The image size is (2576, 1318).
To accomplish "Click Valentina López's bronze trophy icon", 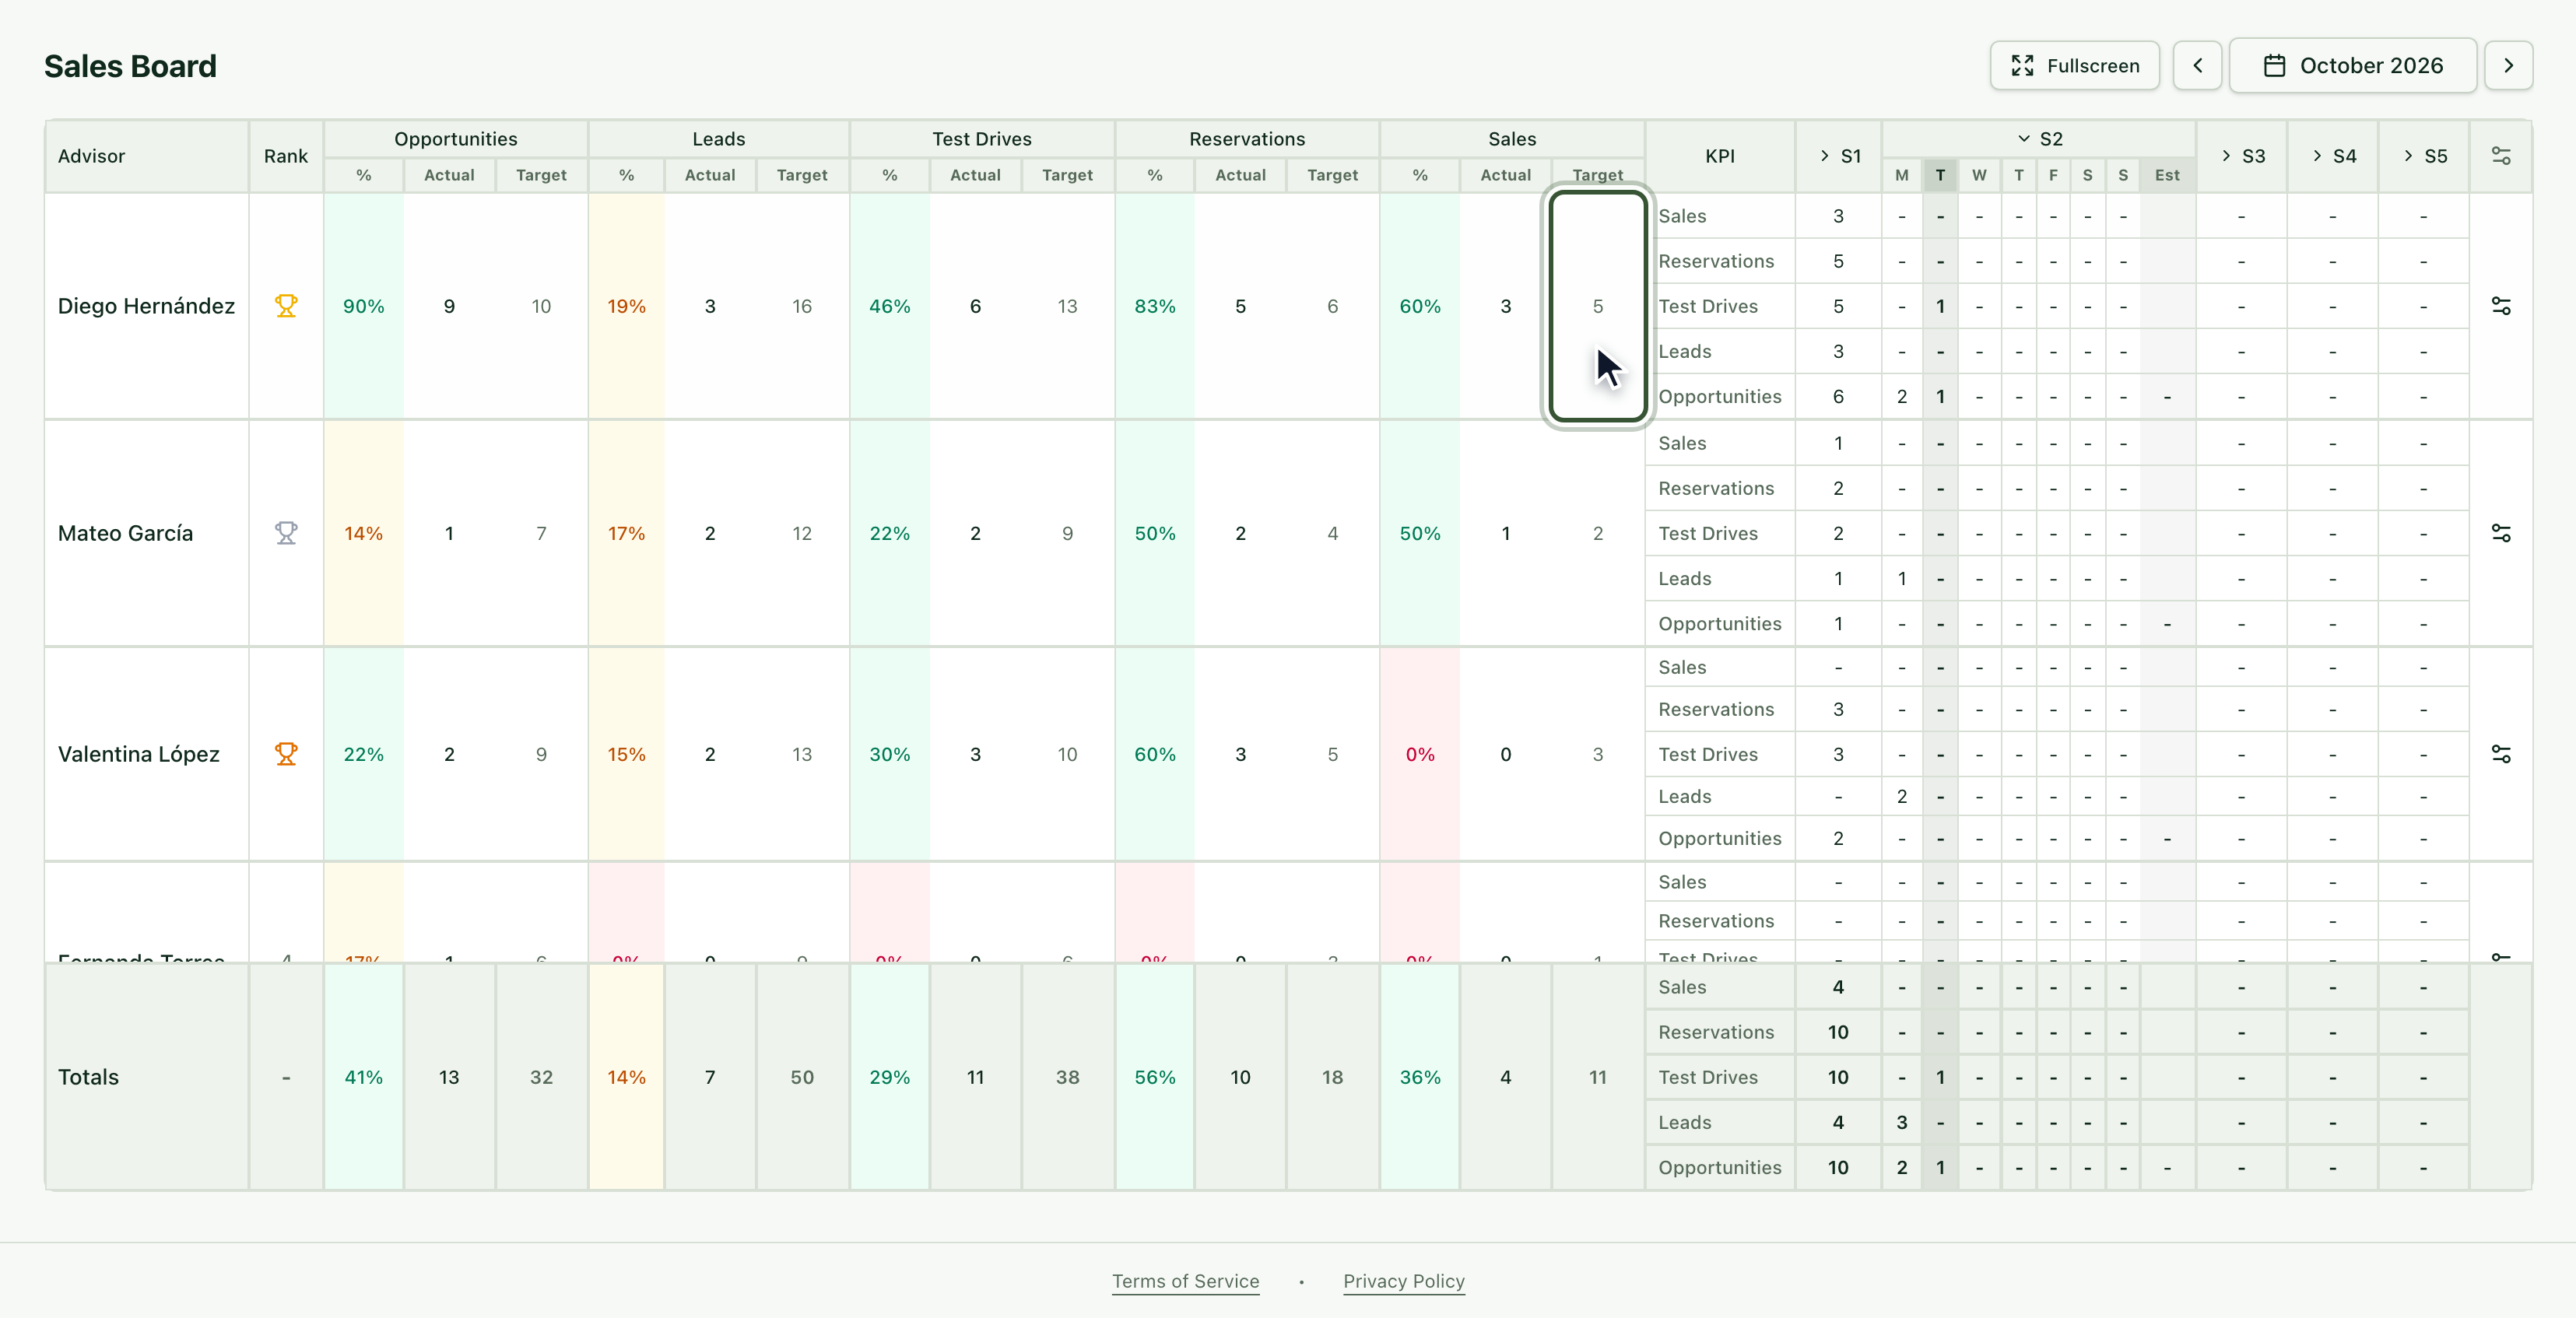I will 286,754.
